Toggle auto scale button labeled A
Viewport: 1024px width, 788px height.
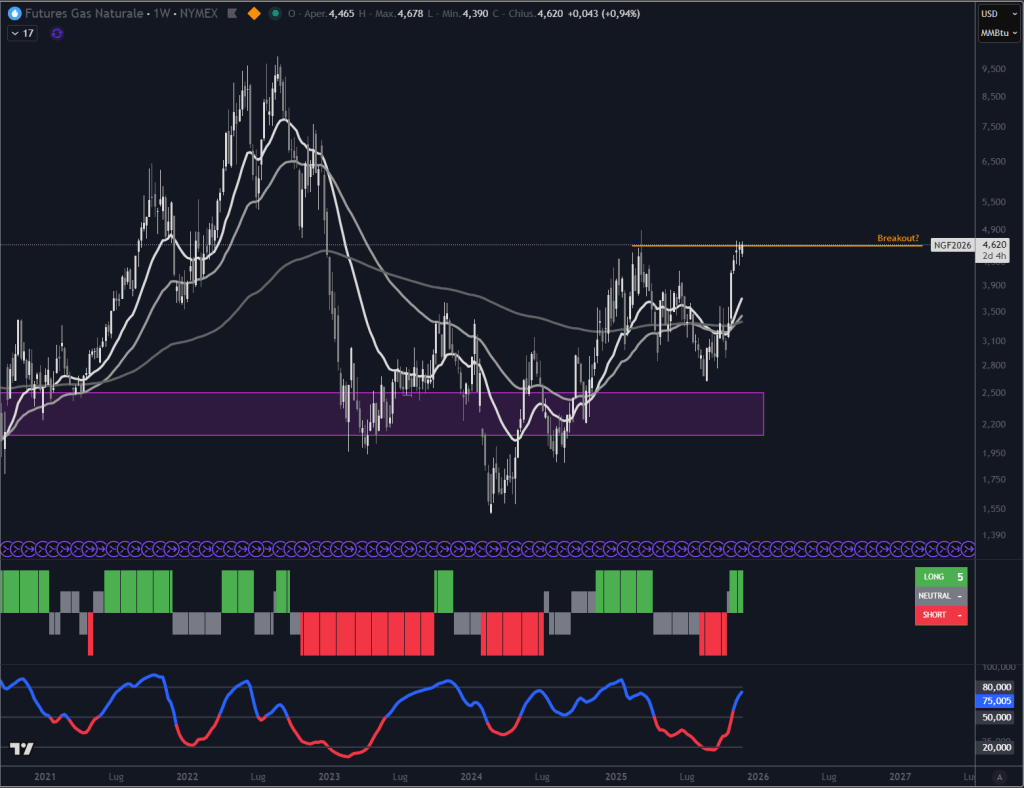point(998,777)
